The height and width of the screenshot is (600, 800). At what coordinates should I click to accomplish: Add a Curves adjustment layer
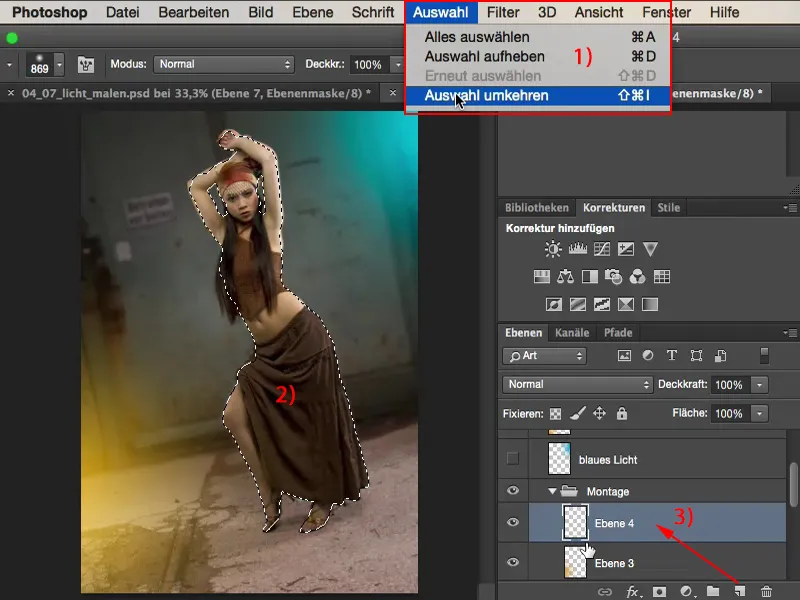tap(602, 249)
